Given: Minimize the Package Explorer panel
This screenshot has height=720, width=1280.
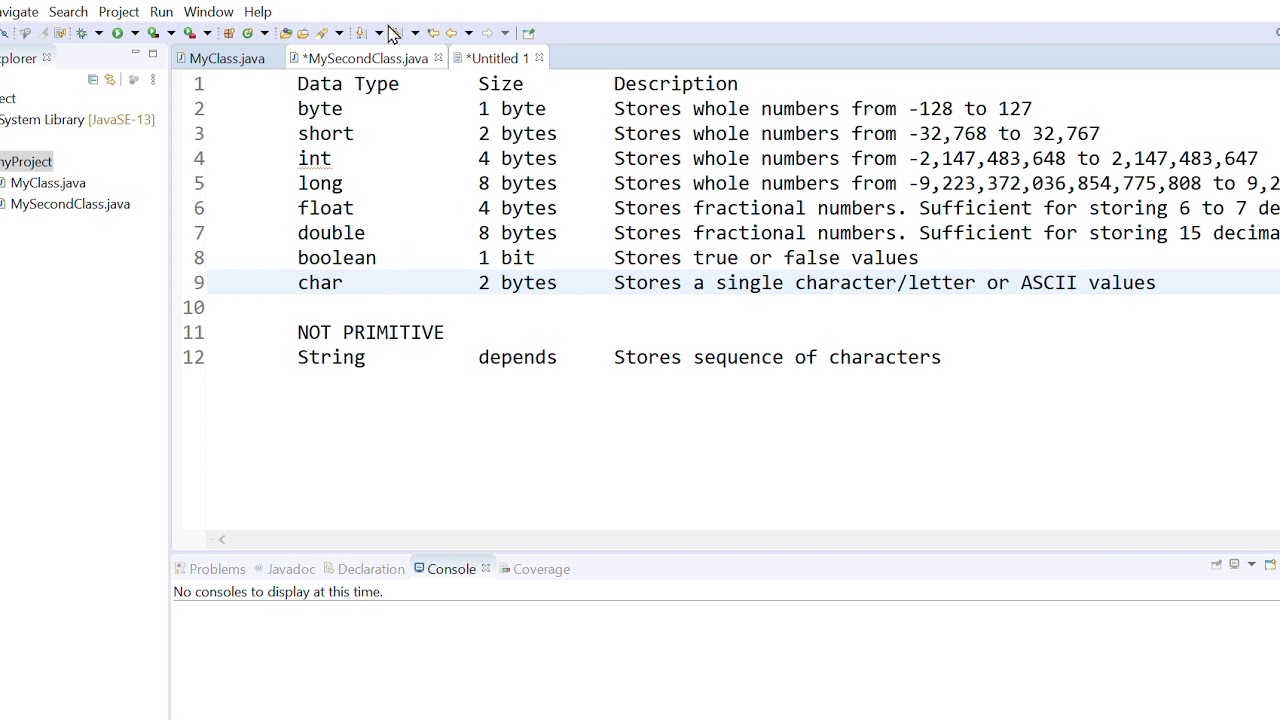Looking at the screenshot, I should pos(135,52).
